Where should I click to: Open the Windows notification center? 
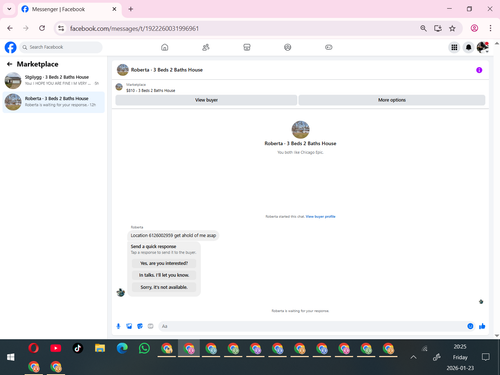pos(486,357)
